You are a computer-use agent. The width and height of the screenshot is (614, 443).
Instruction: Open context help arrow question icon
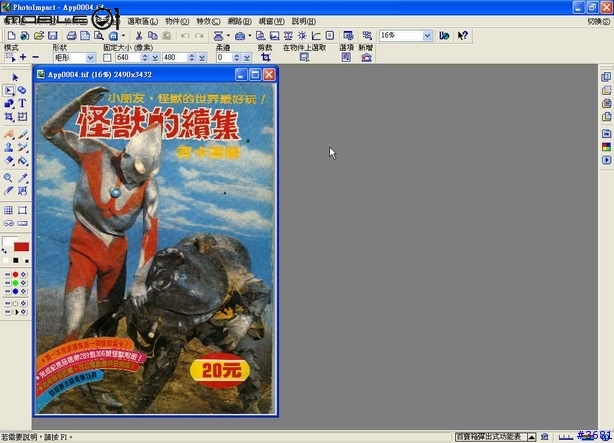[462, 36]
